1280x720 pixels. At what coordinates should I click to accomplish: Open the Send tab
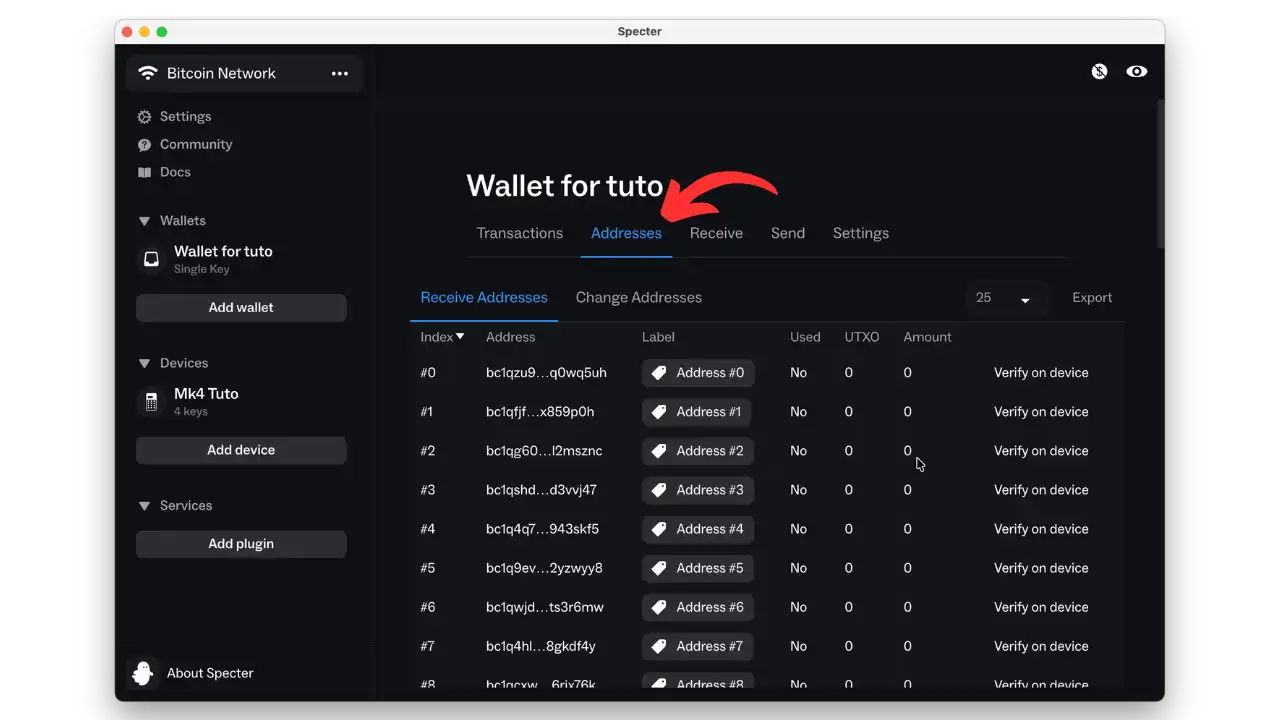pos(788,233)
